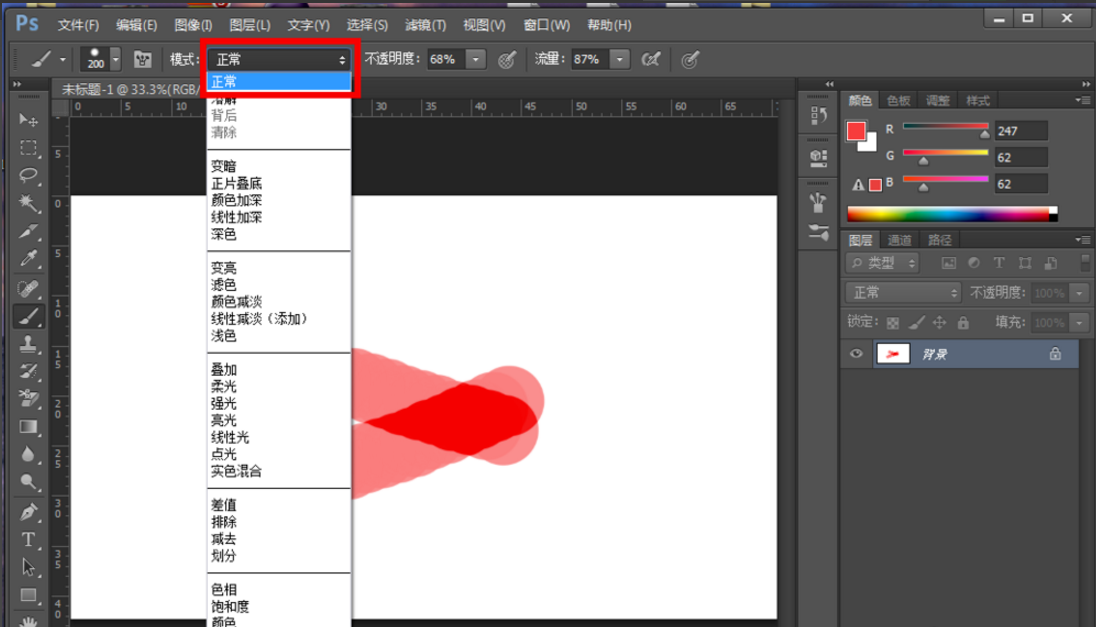Hide the 背景 layer visibility
The height and width of the screenshot is (627, 1096).
pyautogui.click(x=857, y=353)
